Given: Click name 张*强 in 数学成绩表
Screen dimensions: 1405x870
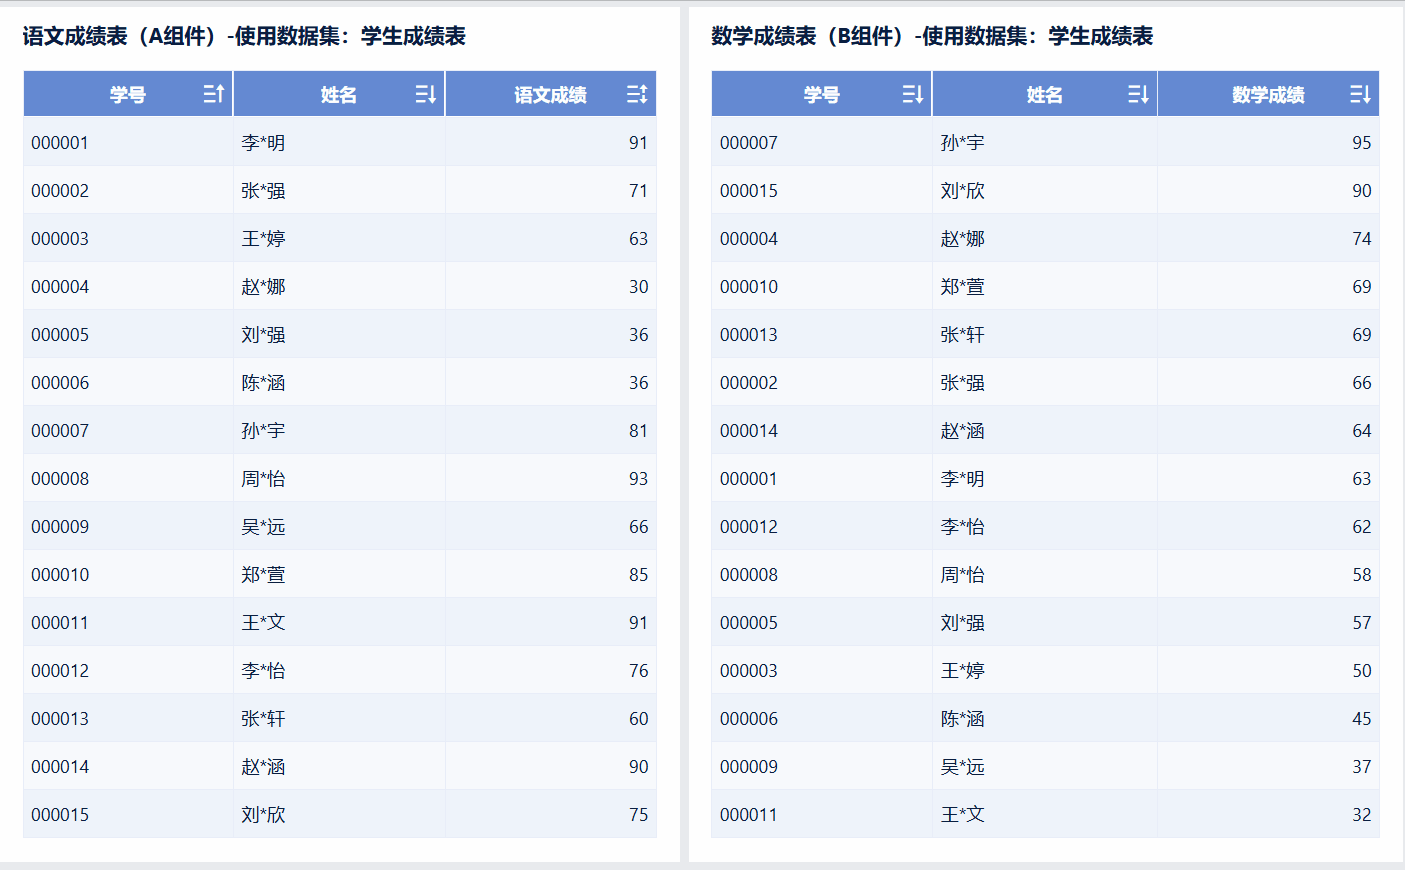Looking at the screenshot, I should [962, 383].
